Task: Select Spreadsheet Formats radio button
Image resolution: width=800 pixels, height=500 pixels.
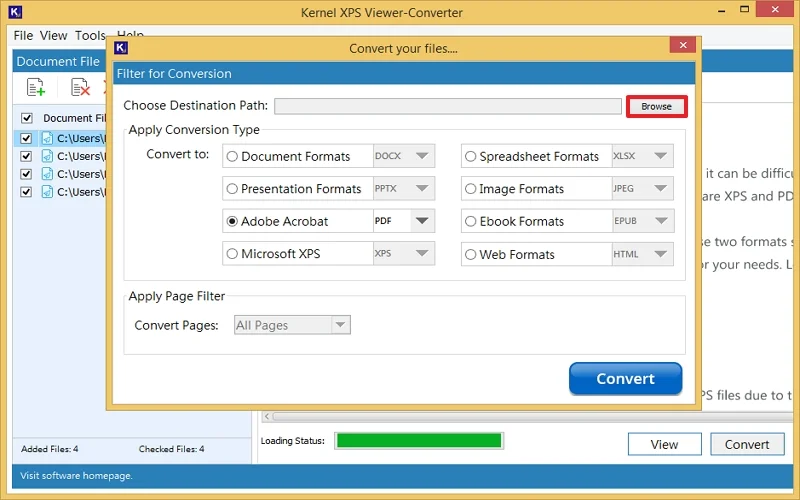Action: (x=470, y=156)
